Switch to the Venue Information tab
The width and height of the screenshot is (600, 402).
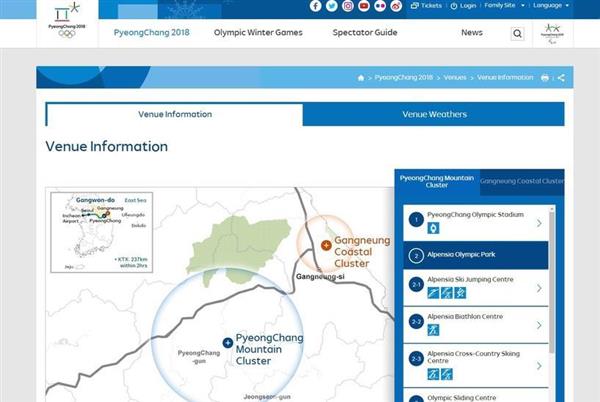coord(174,114)
